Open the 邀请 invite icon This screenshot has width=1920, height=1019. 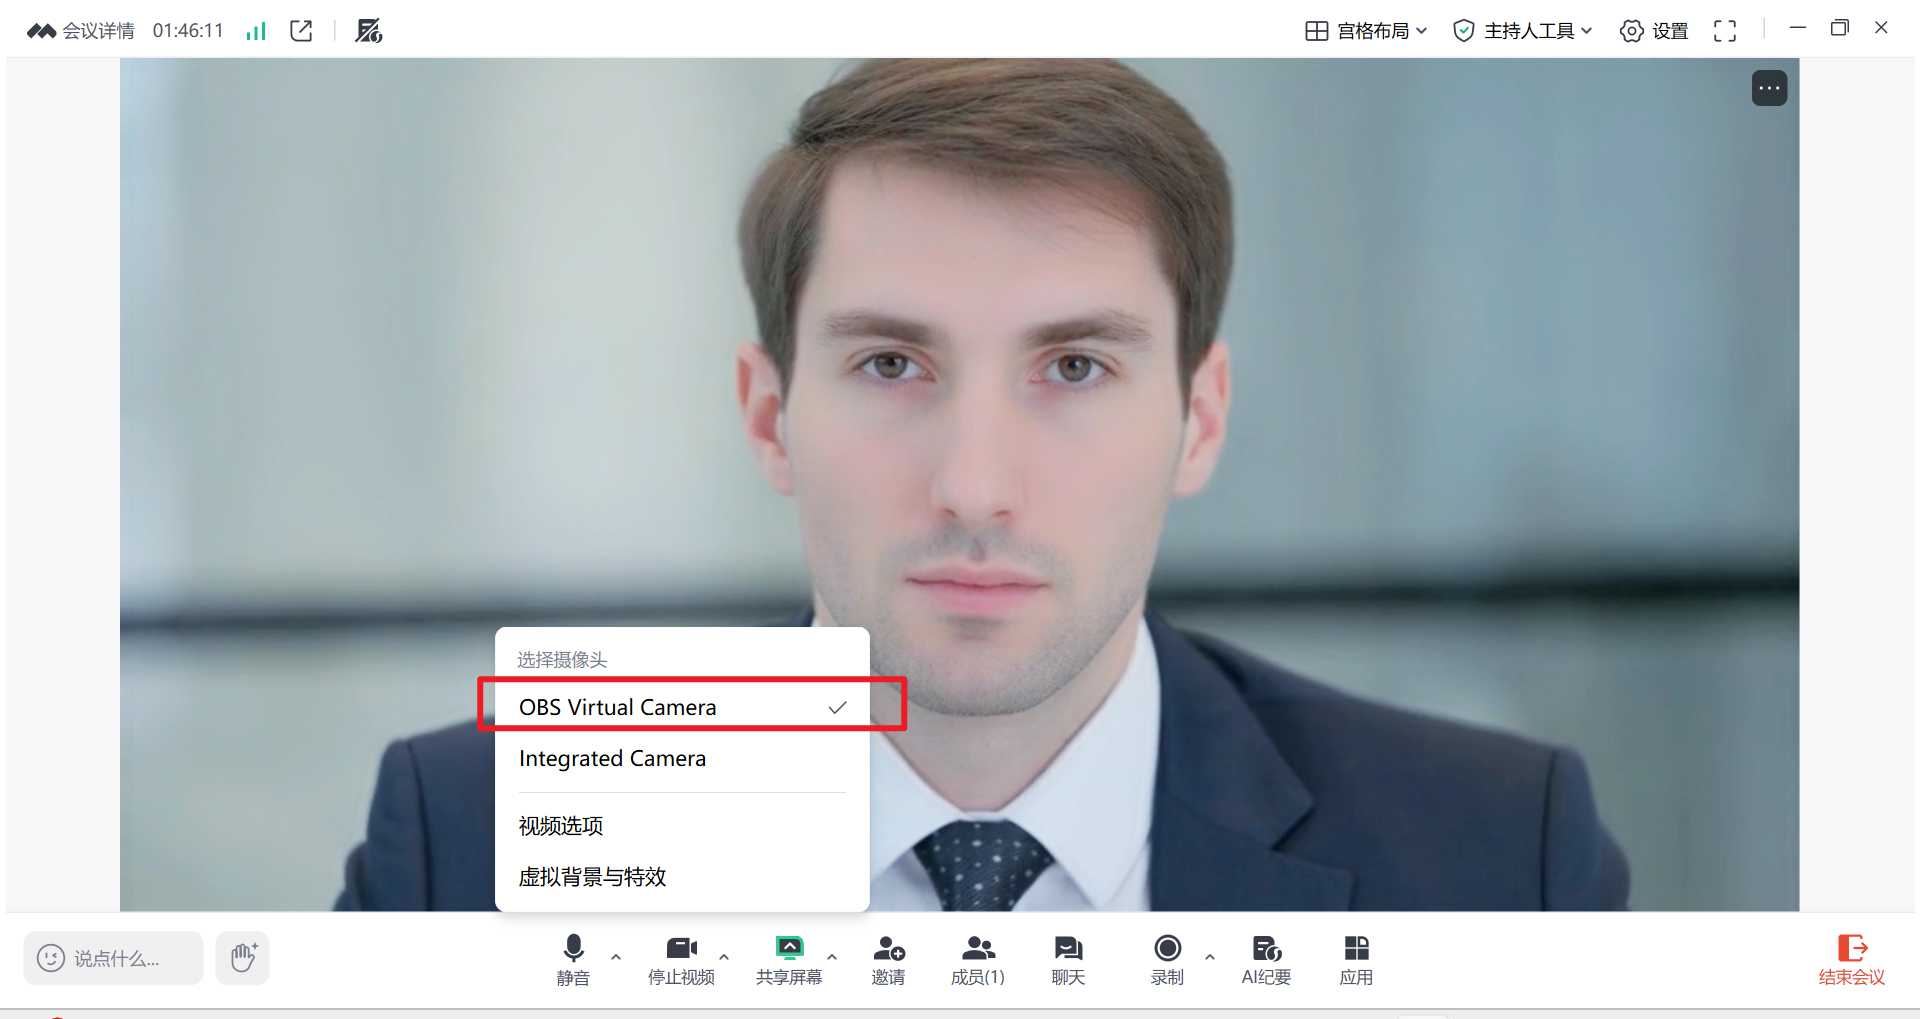point(888,959)
